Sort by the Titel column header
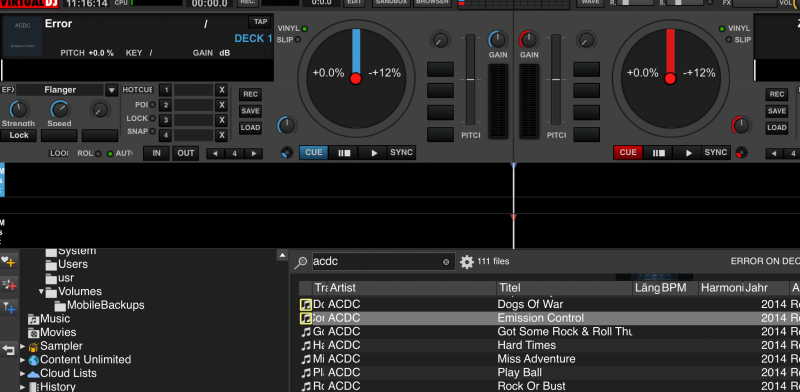 pos(565,288)
